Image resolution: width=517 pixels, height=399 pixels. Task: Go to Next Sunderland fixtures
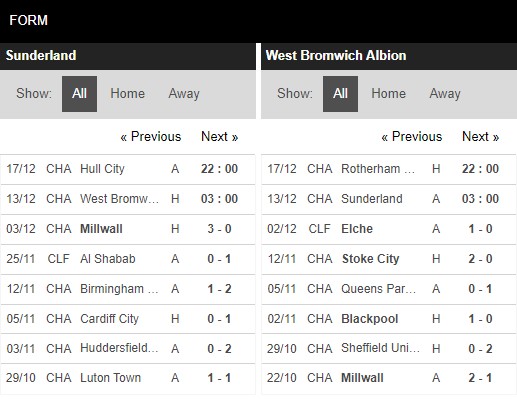[220, 137]
